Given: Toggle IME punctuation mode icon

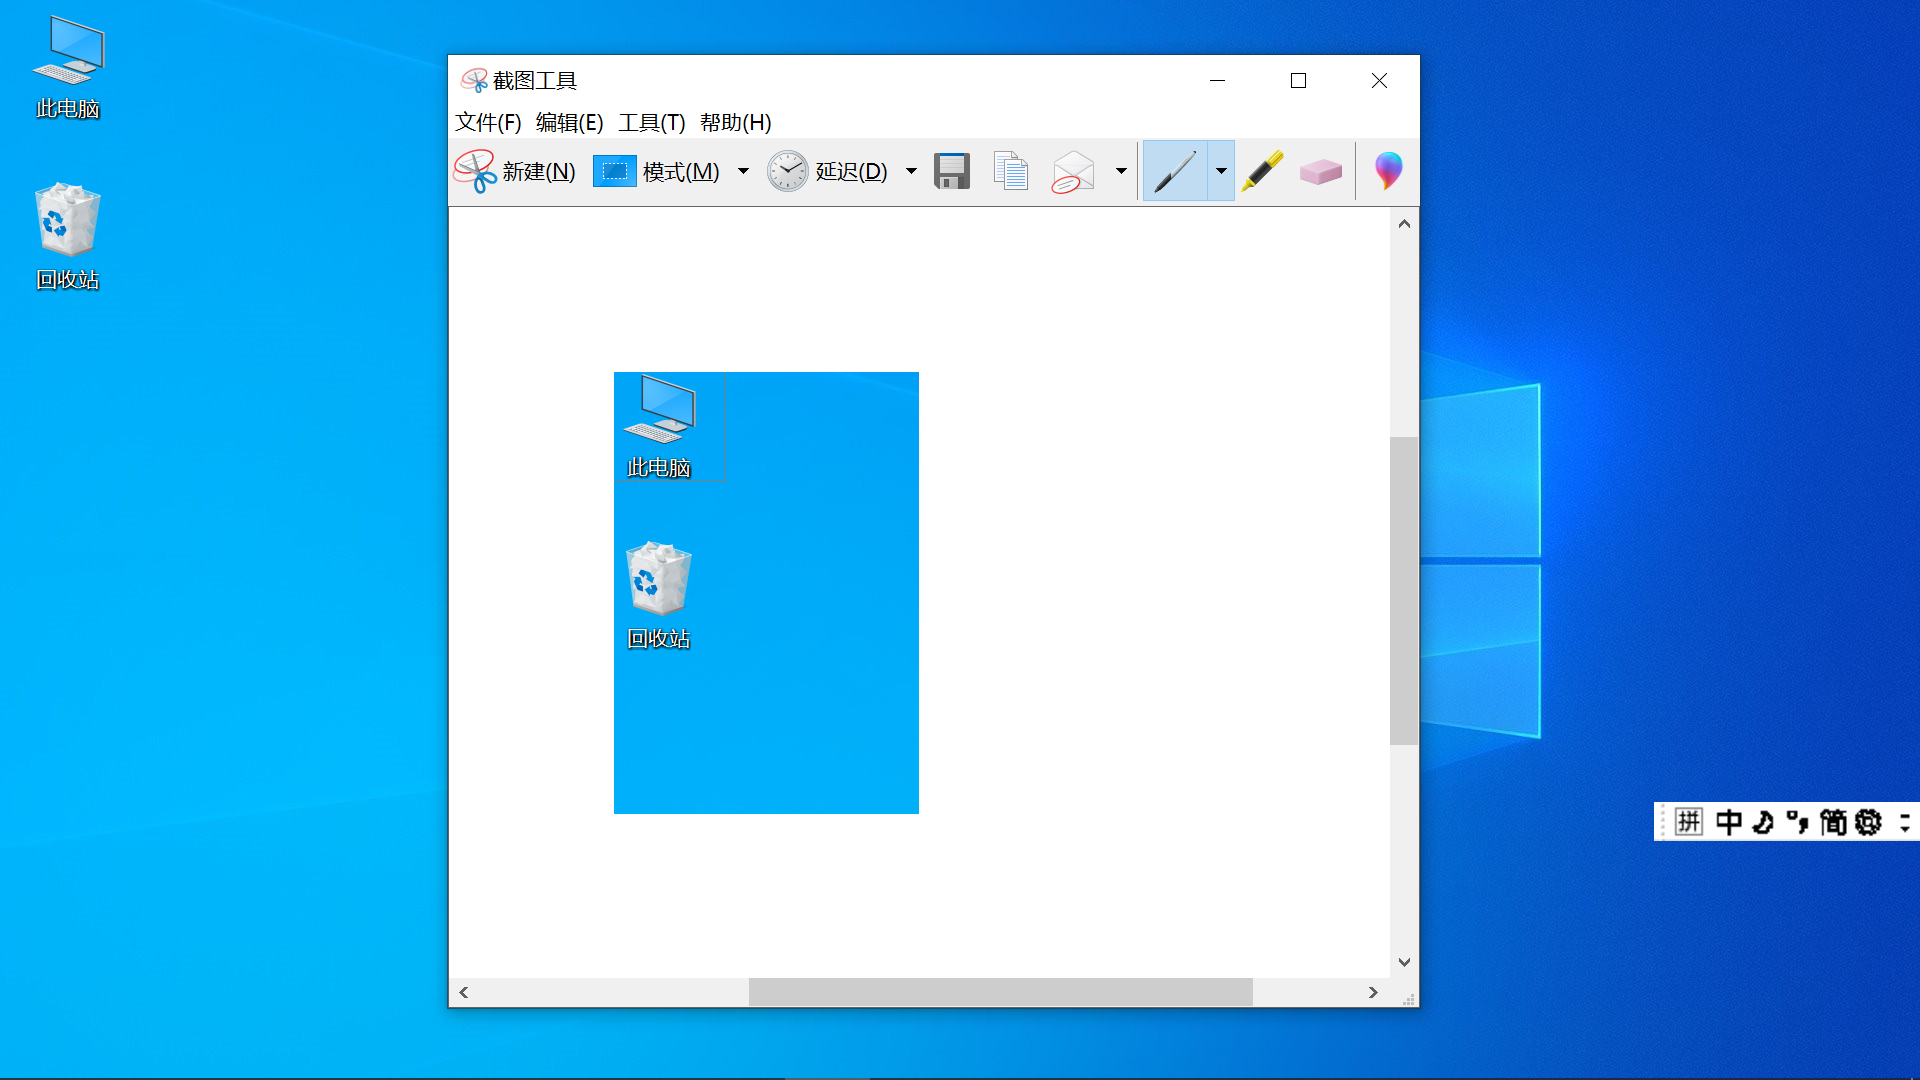Looking at the screenshot, I should click(x=1798, y=822).
